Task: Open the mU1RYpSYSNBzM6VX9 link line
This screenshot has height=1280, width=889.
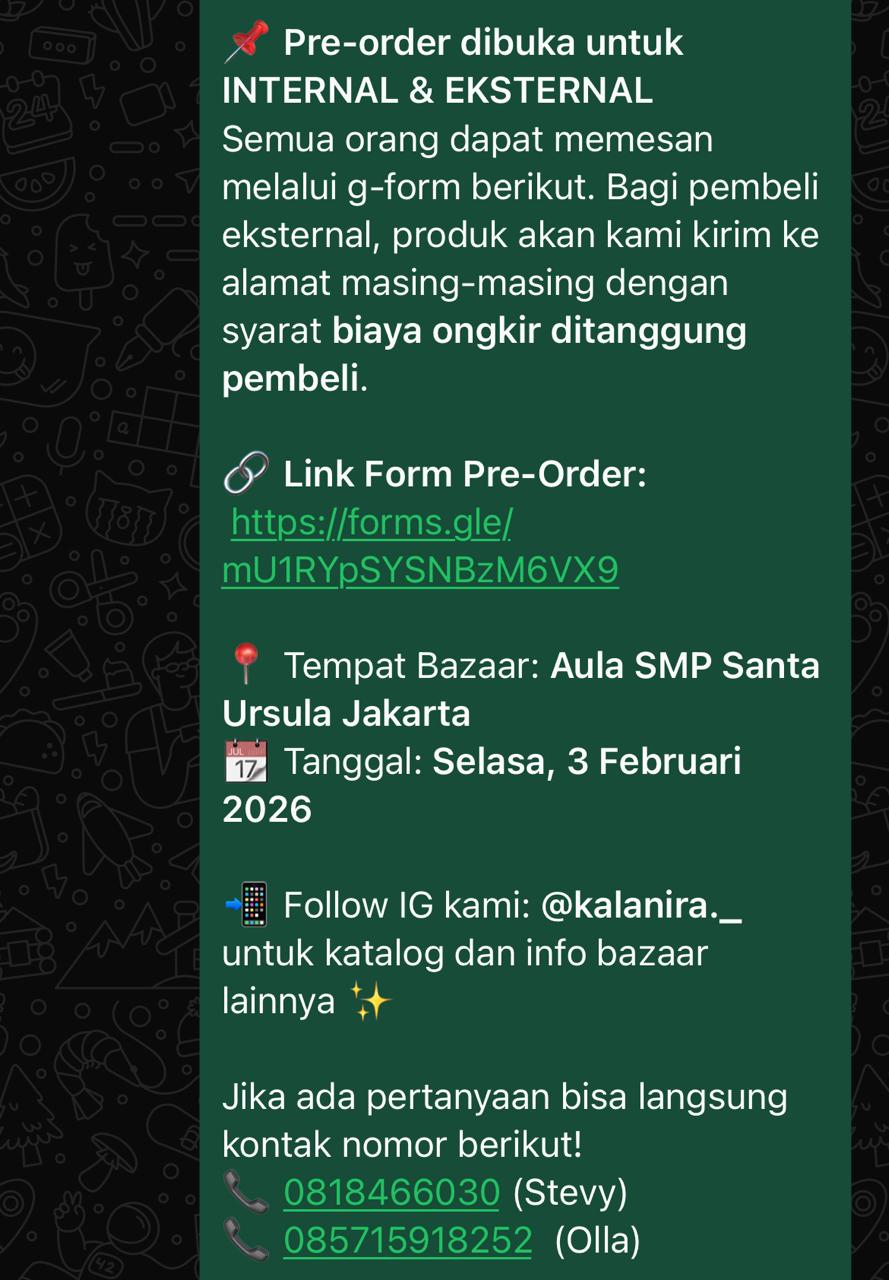Action: pos(420,570)
